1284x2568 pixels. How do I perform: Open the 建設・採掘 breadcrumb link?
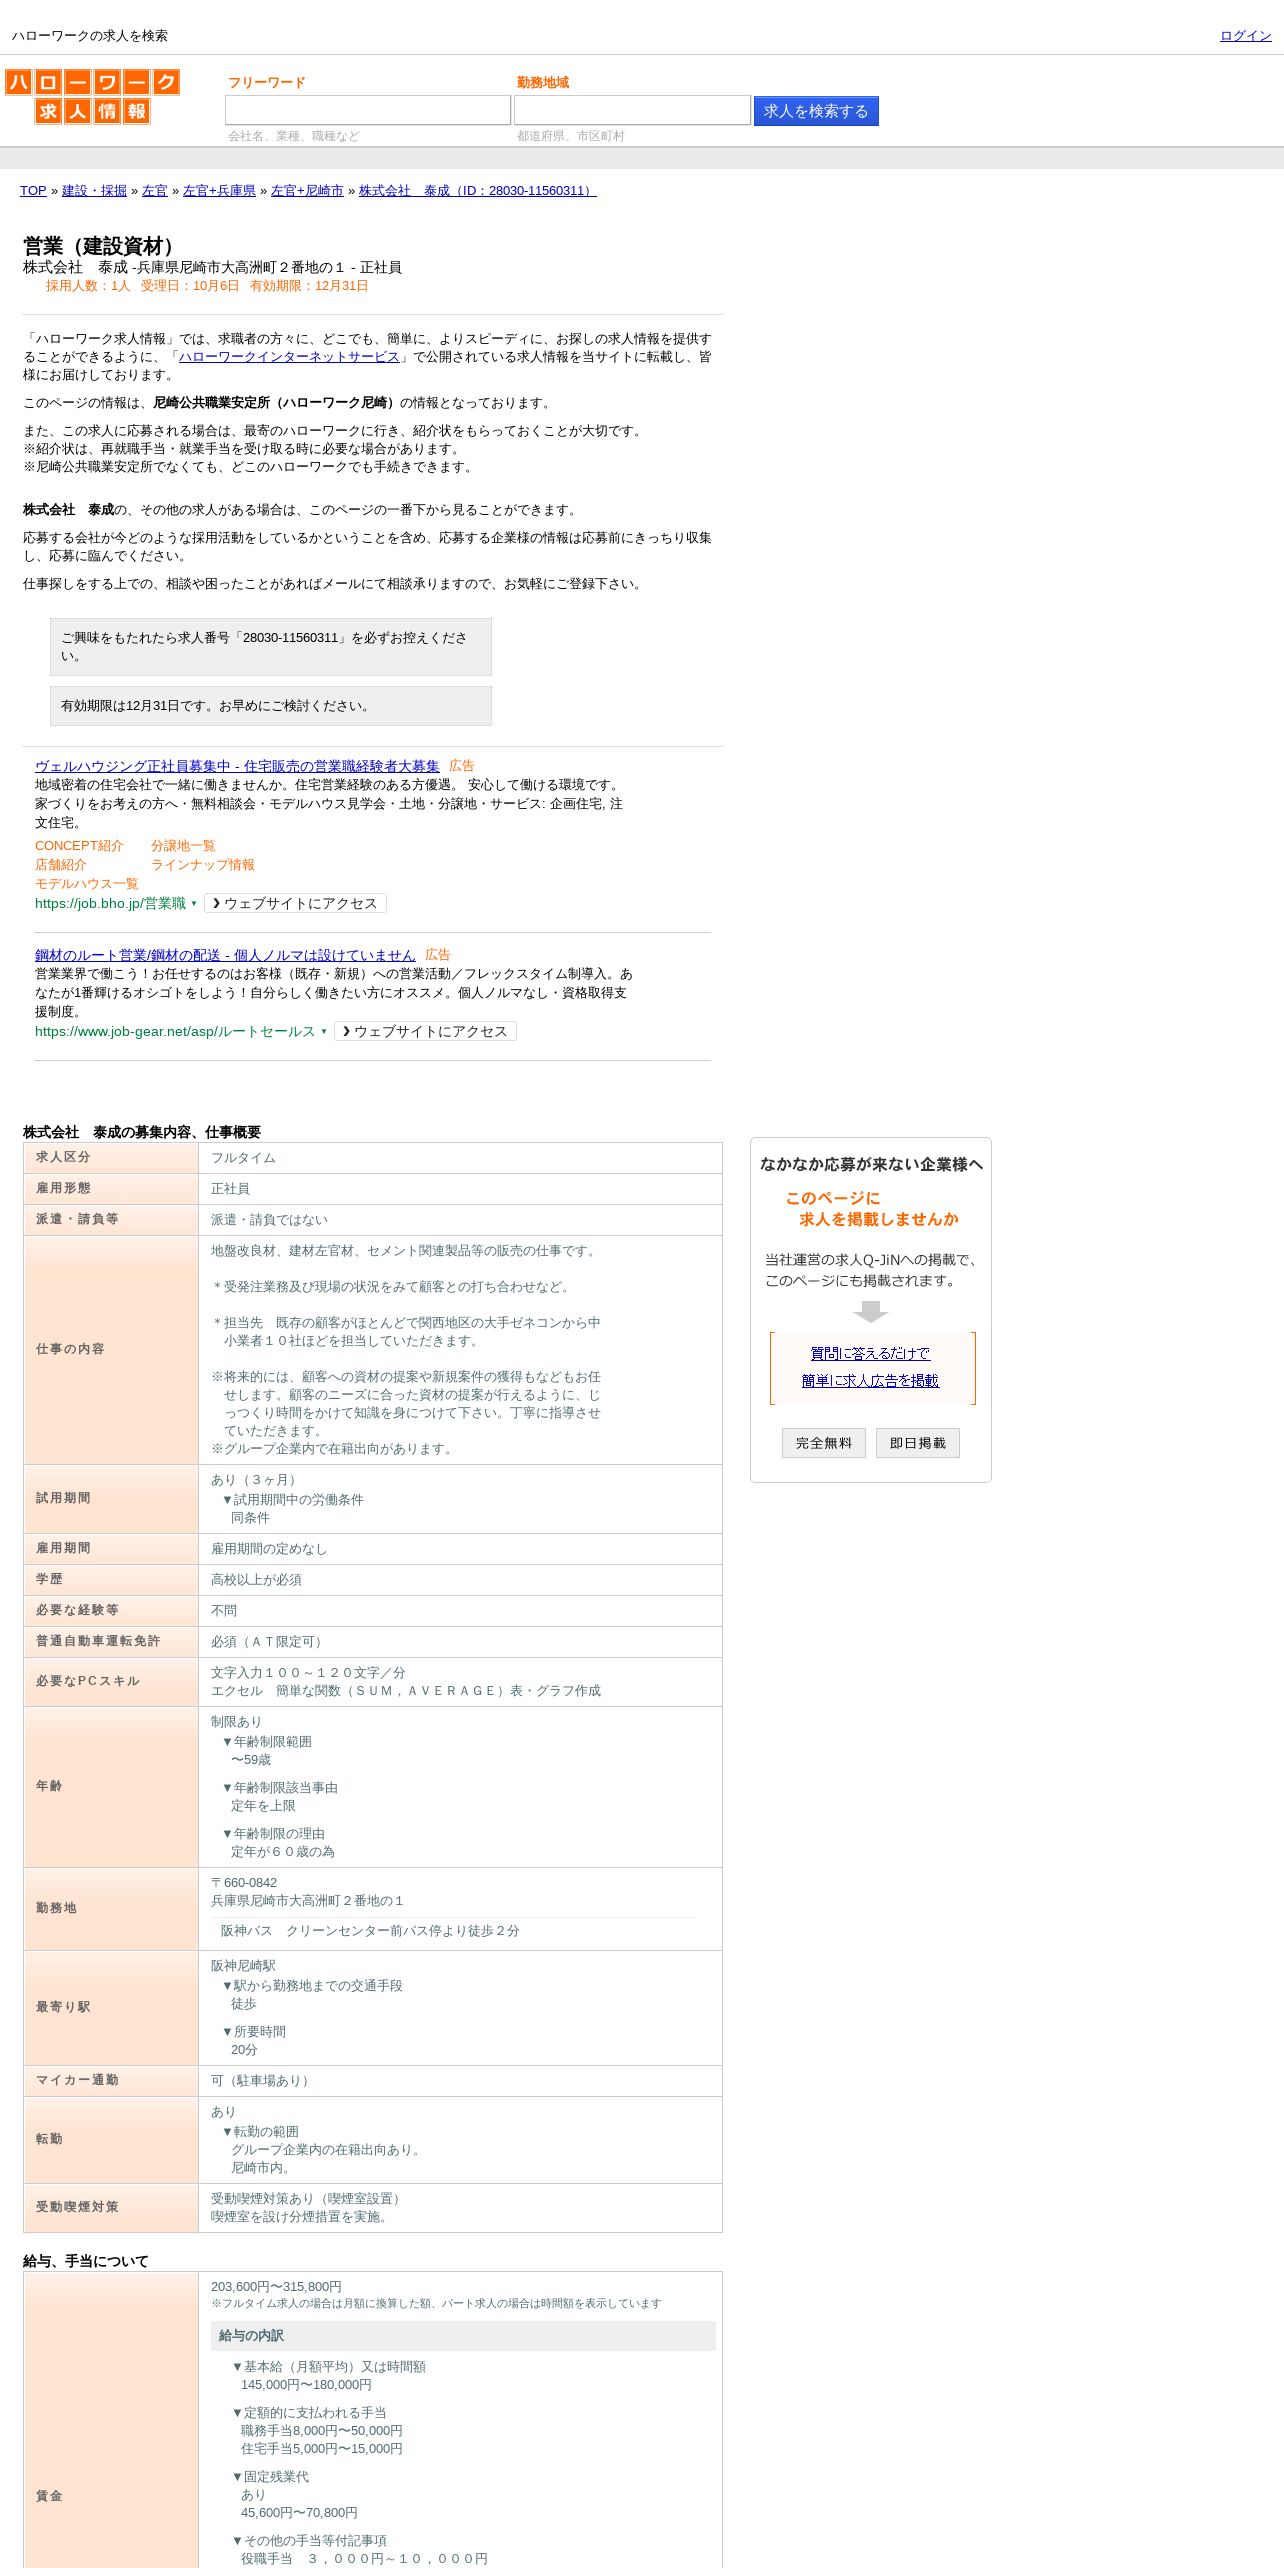tap(94, 191)
